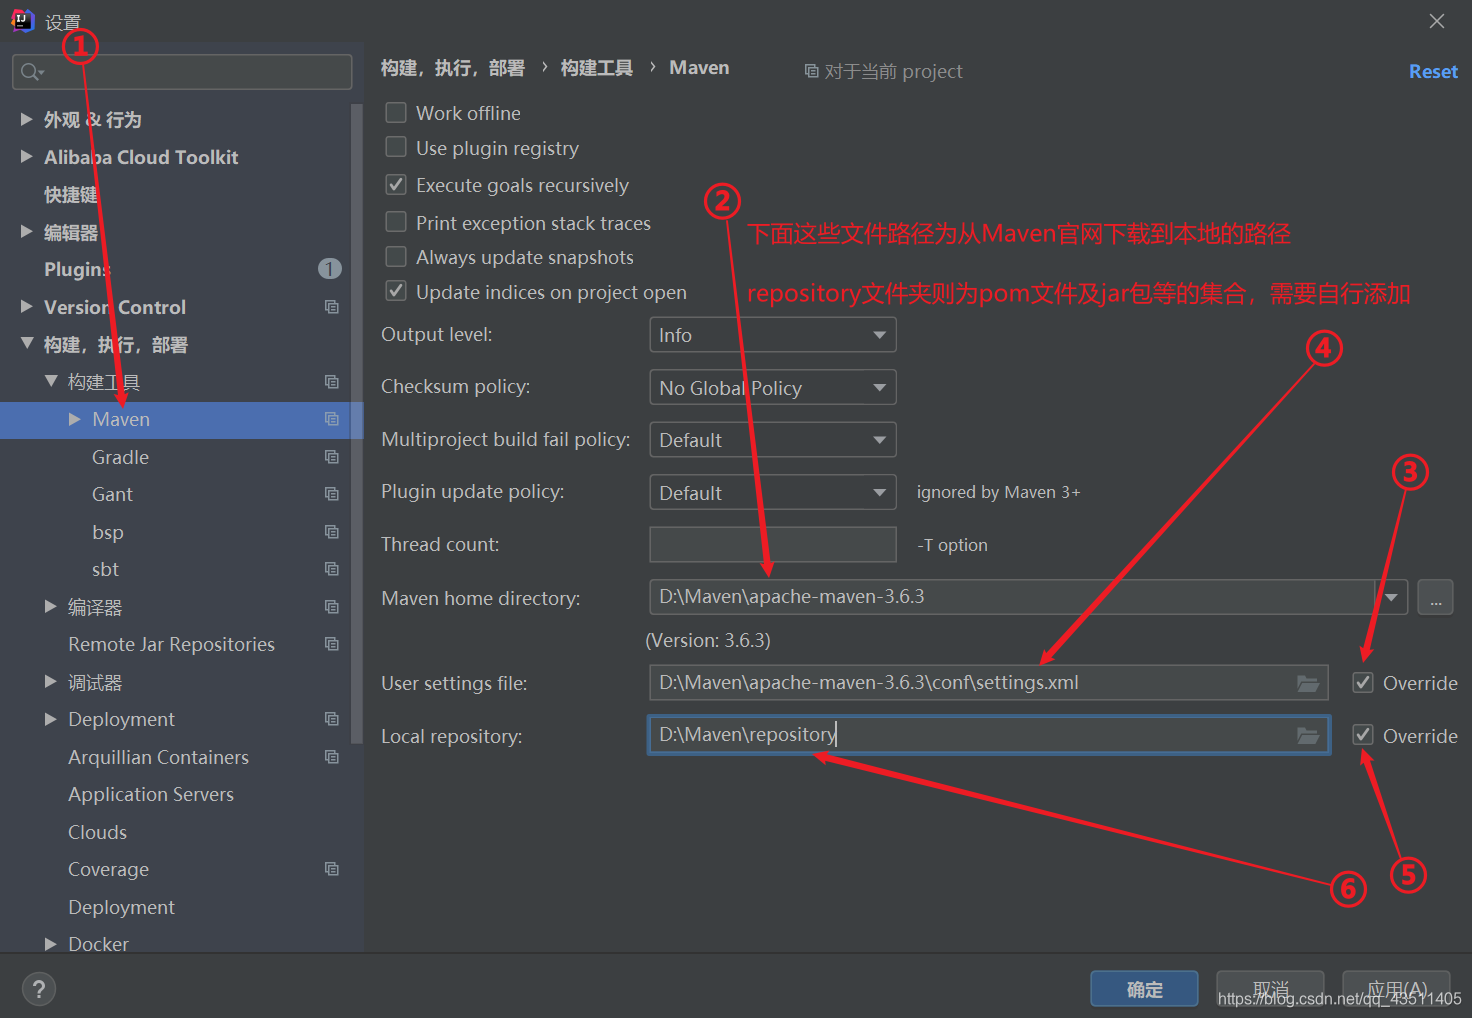The image size is (1472, 1018).
Task: Click the IntelliJ IDEA logo in title bar
Action: [x=22, y=20]
